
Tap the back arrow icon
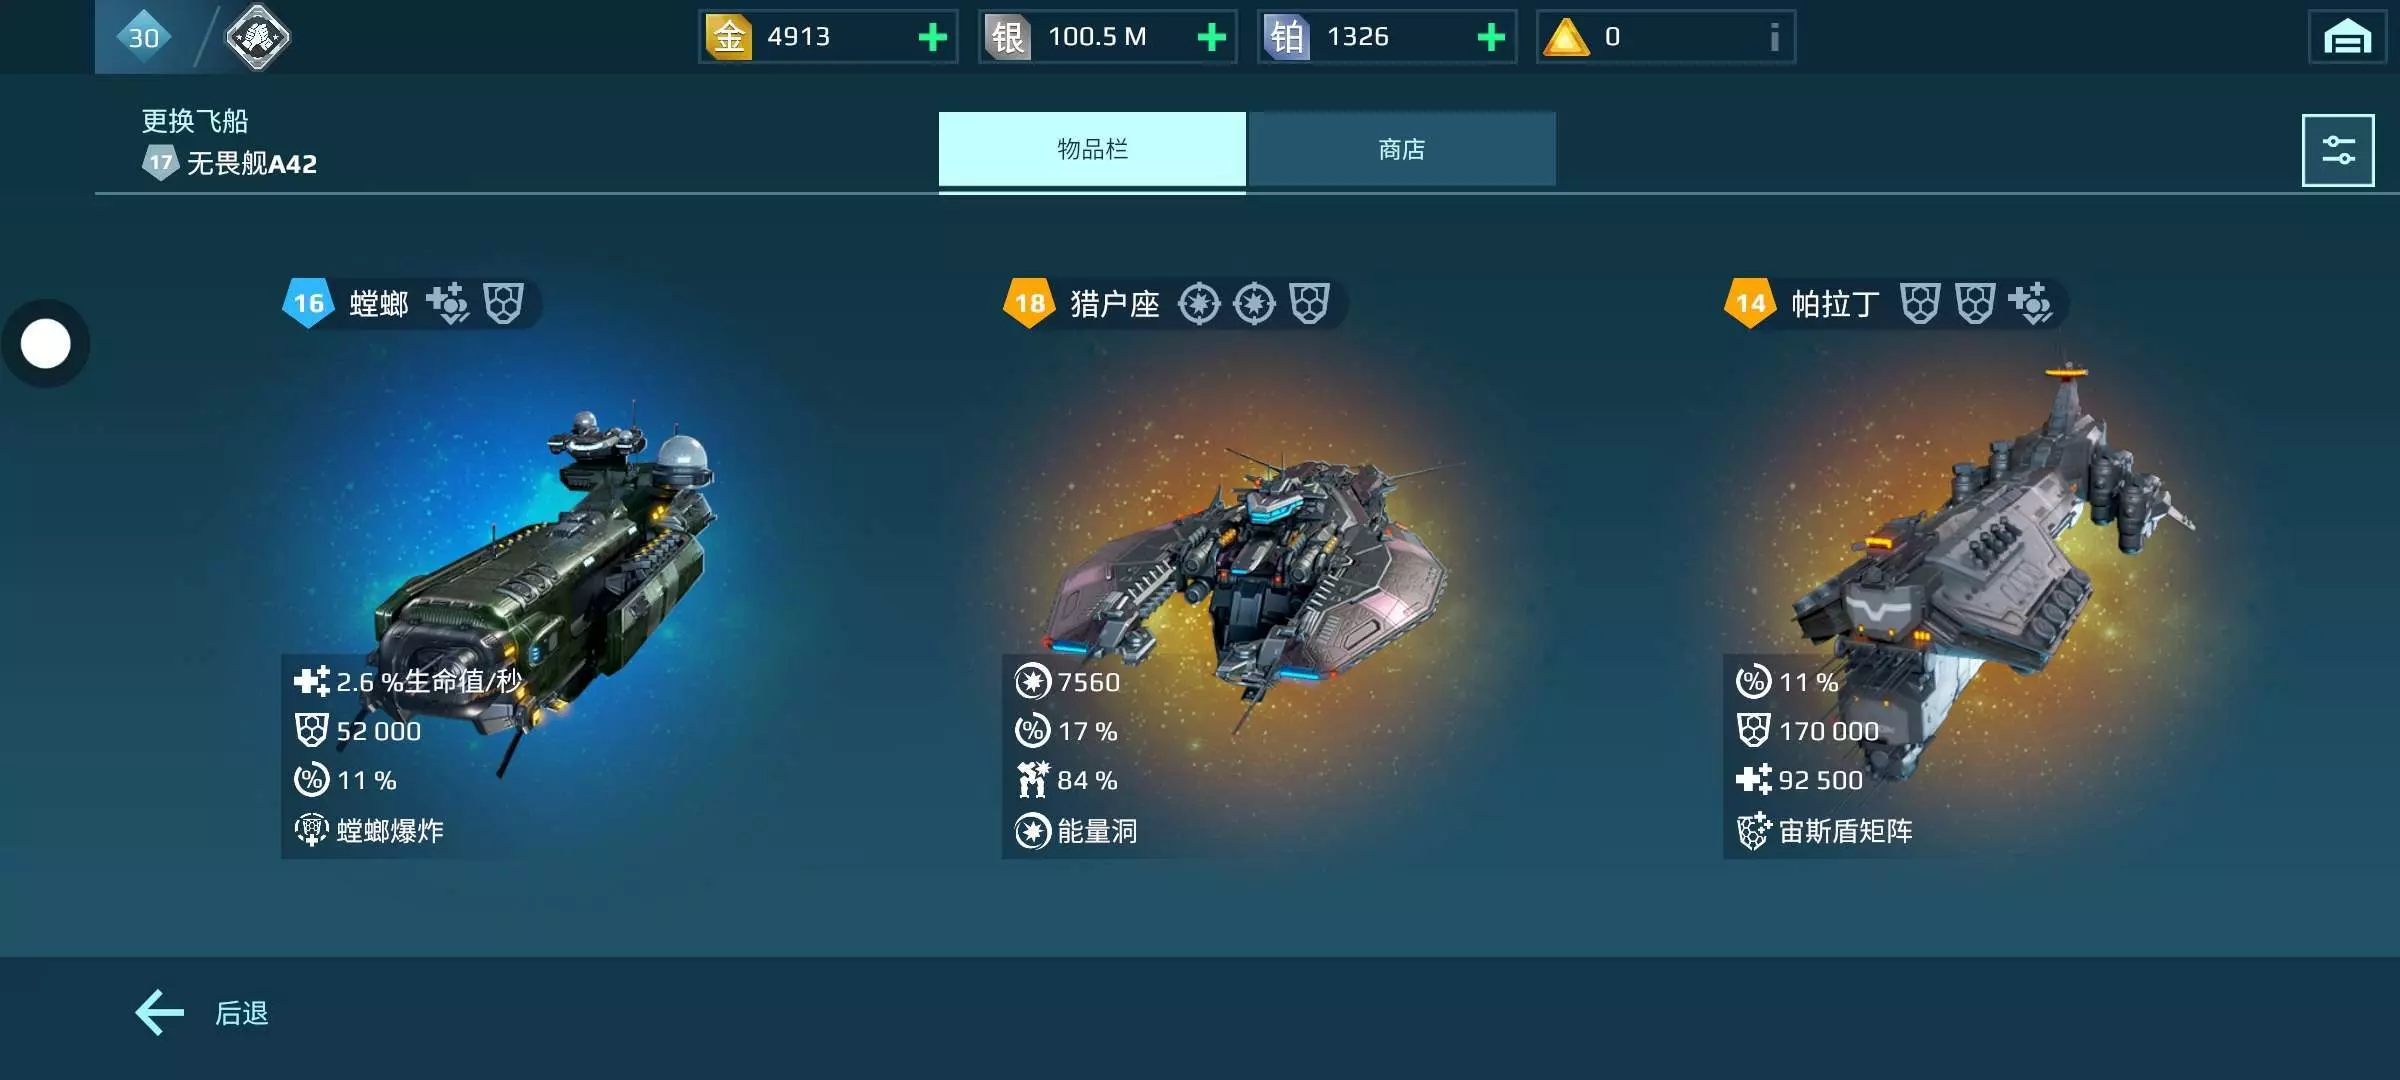click(160, 1013)
